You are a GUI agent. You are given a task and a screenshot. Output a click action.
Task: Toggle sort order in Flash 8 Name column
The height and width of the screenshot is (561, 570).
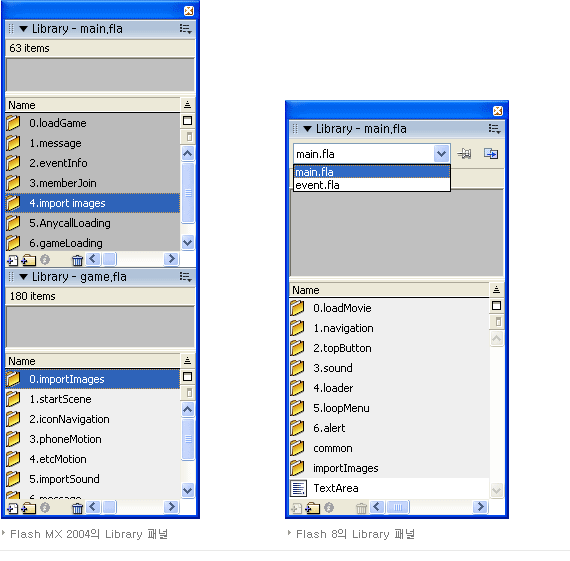pos(496,290)
